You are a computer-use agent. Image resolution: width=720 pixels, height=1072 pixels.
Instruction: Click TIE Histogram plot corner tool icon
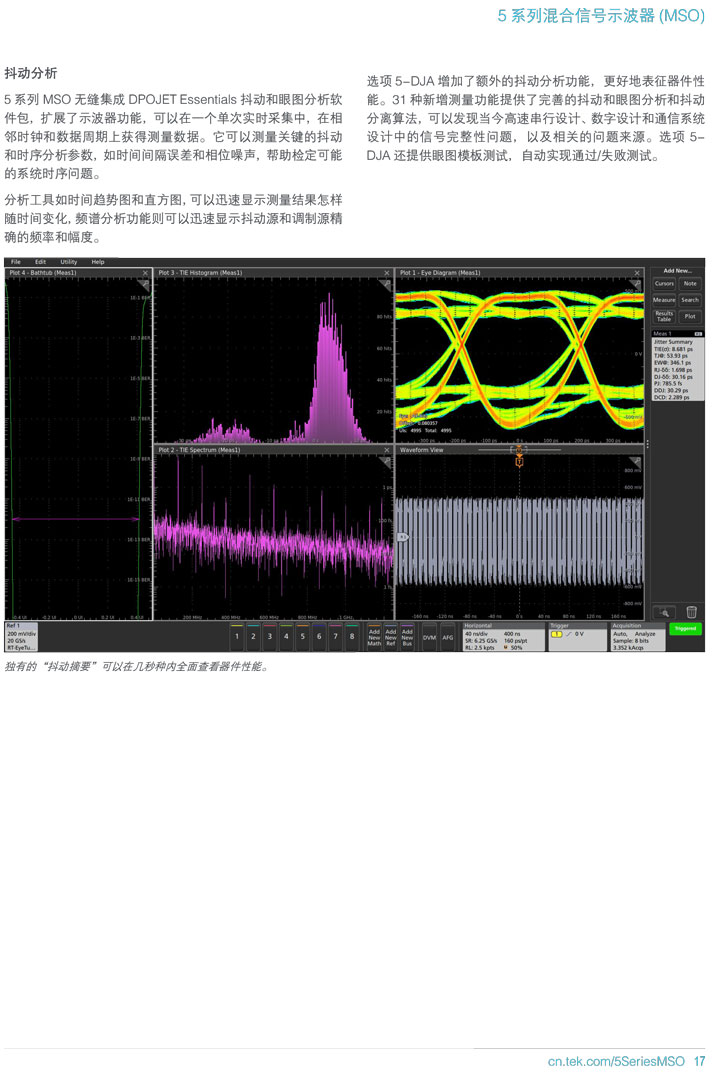(x=385, y=284)
